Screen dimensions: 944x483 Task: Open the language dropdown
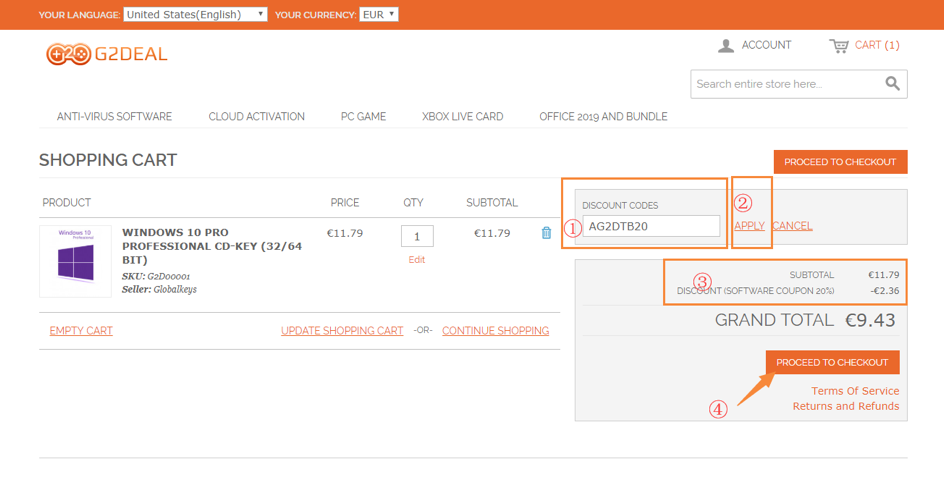[195, 15]
